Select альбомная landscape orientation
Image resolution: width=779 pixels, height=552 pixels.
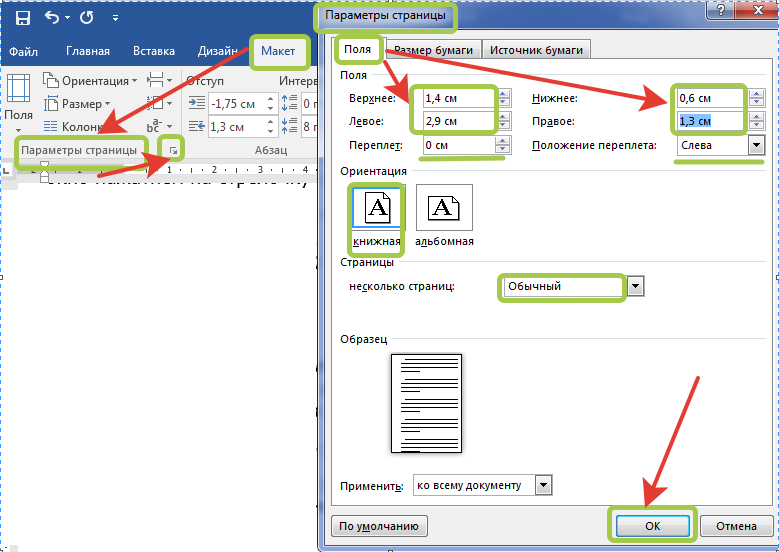(444, 216)
